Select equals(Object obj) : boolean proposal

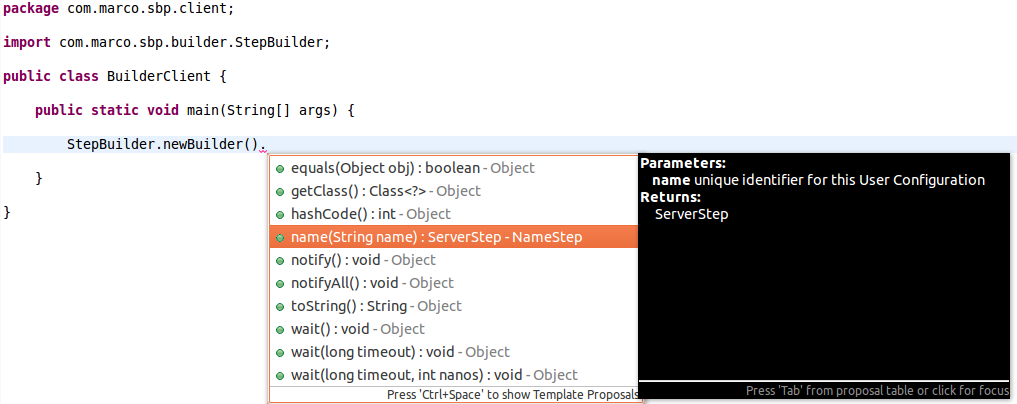pos(454,168)
